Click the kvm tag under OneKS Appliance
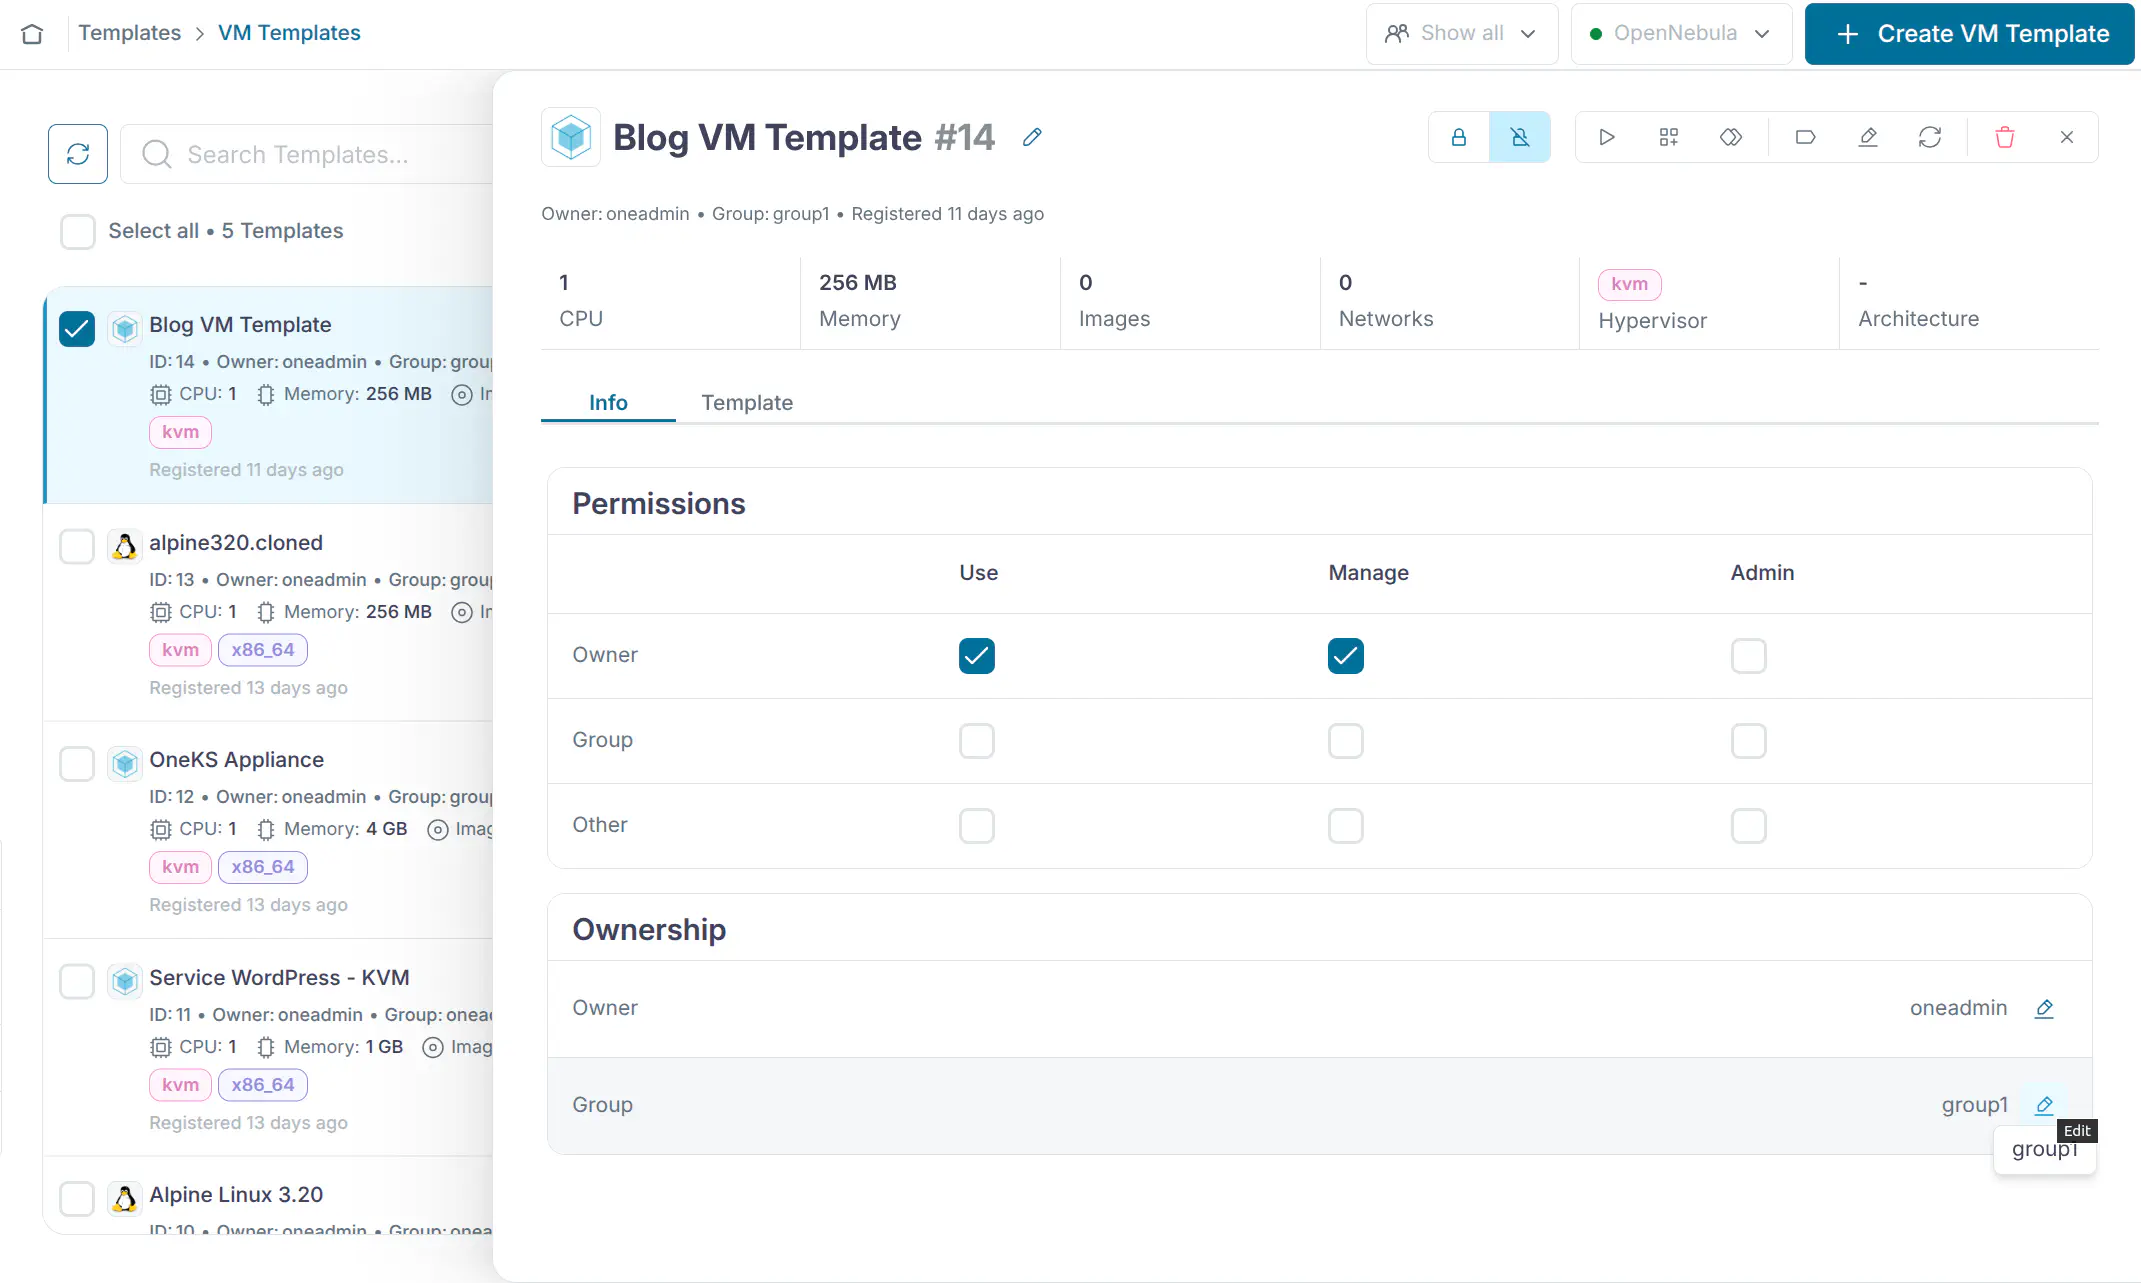The height and width of the screenshot is (1283, 2141). click(181, 867)
